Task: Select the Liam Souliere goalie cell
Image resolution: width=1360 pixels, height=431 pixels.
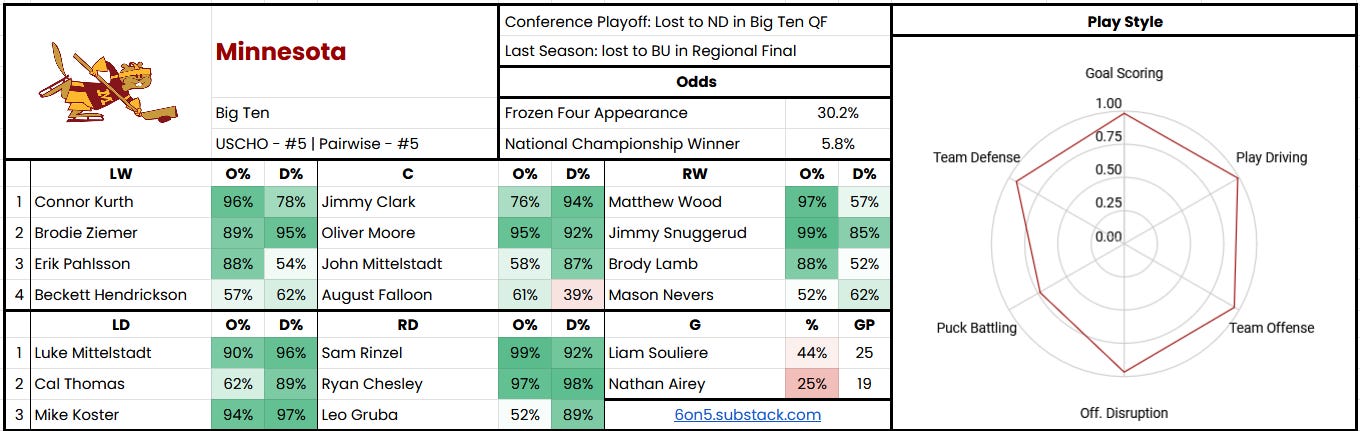Action: pos(695,353)
